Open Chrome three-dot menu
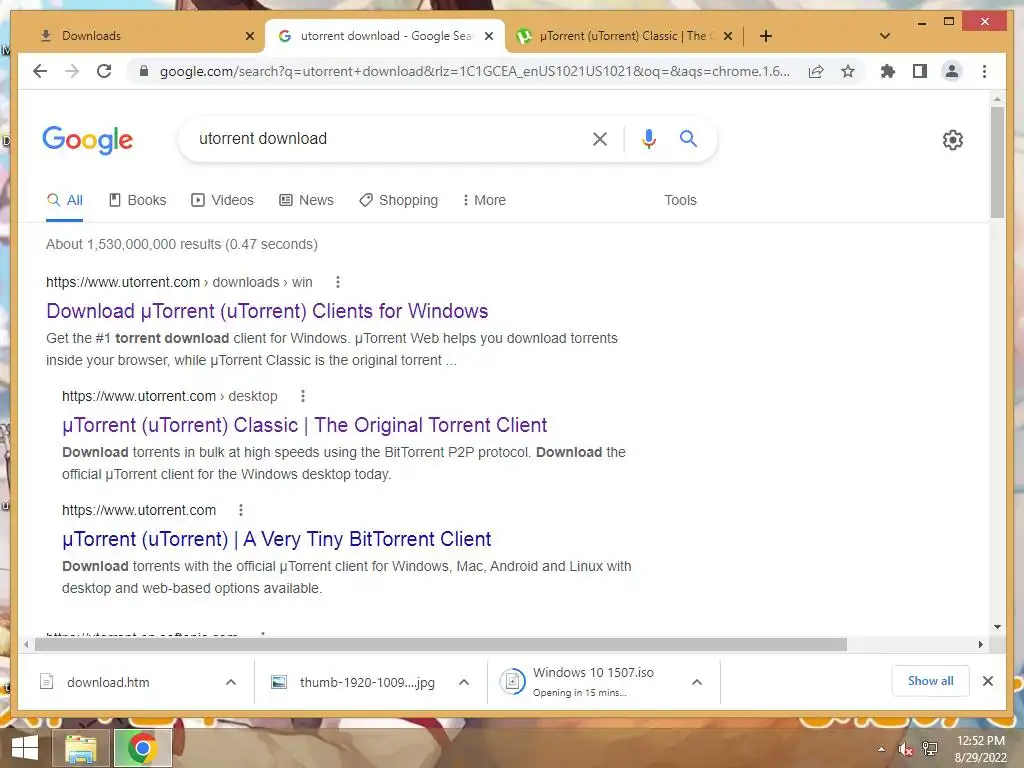The width and height of the screenshot is (1024, 768). [984, 71]
